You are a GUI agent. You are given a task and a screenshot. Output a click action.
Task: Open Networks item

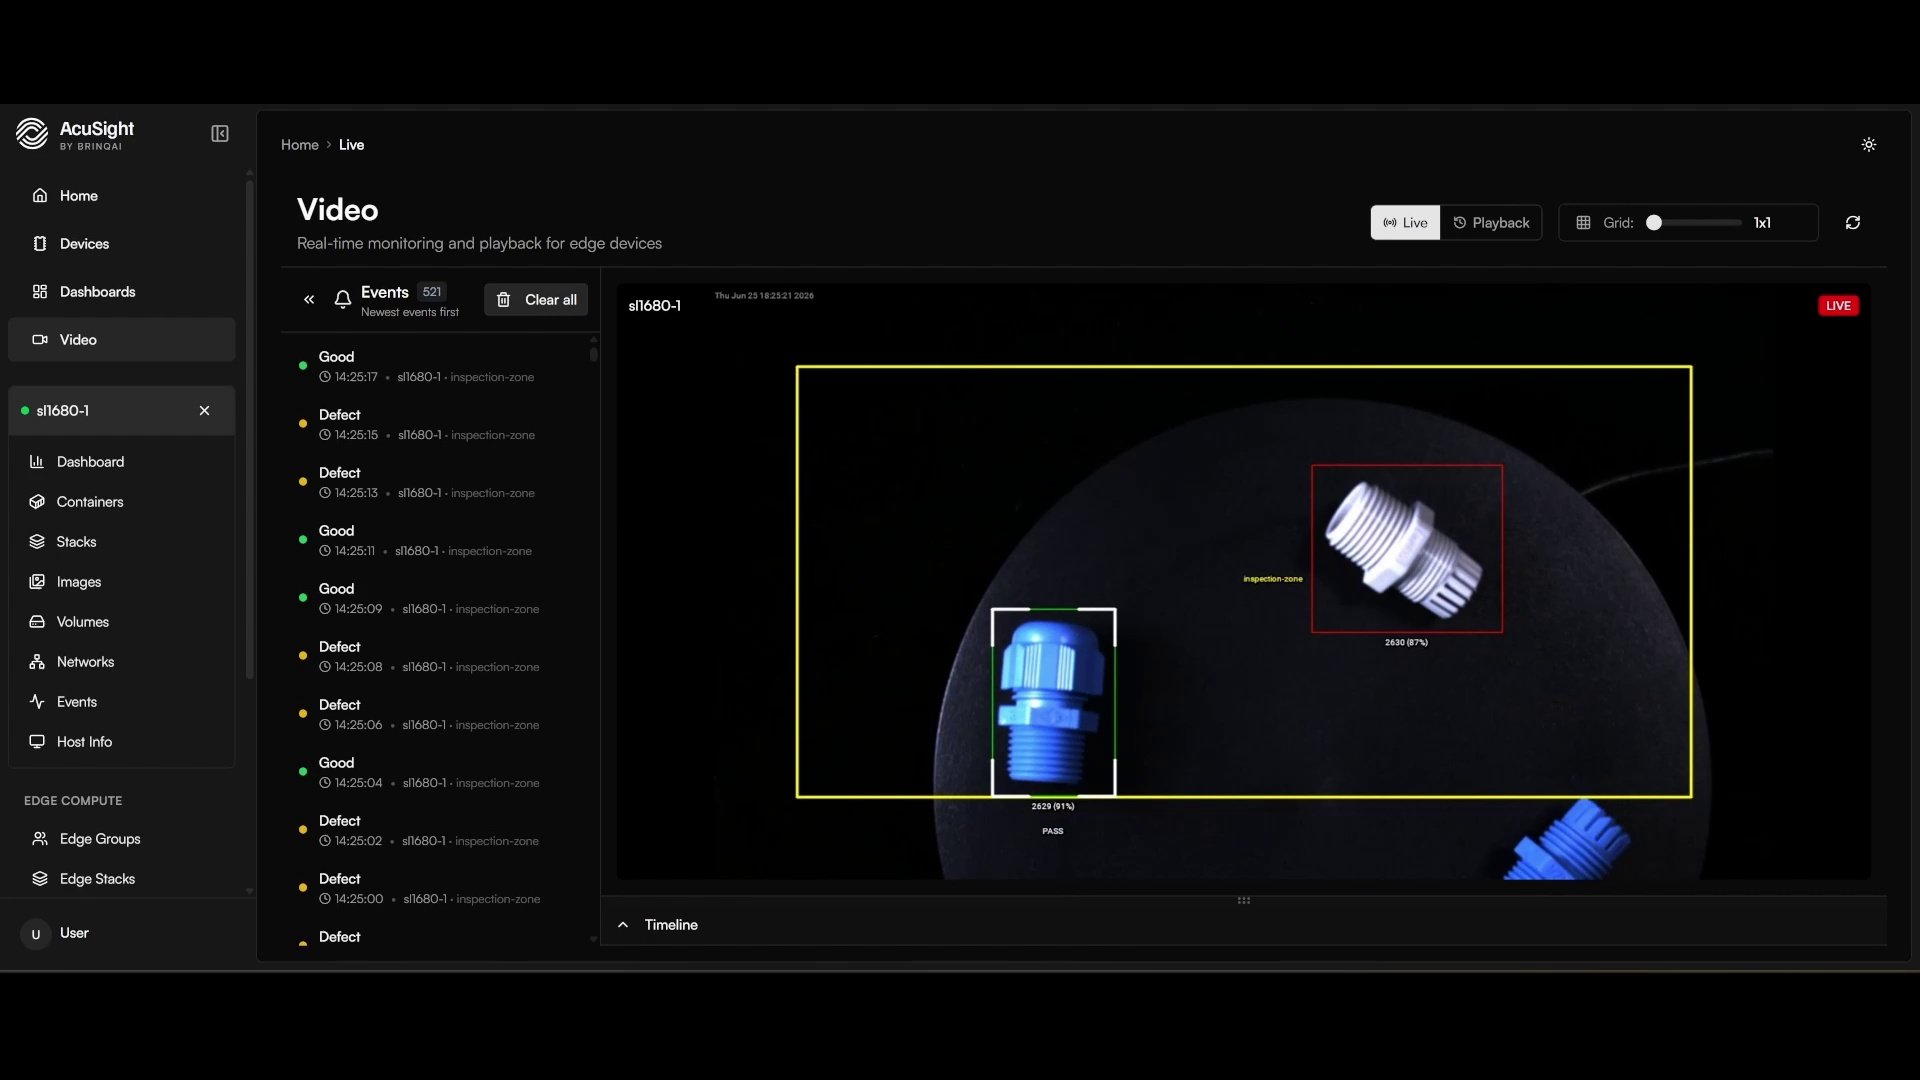pos(122,662)
